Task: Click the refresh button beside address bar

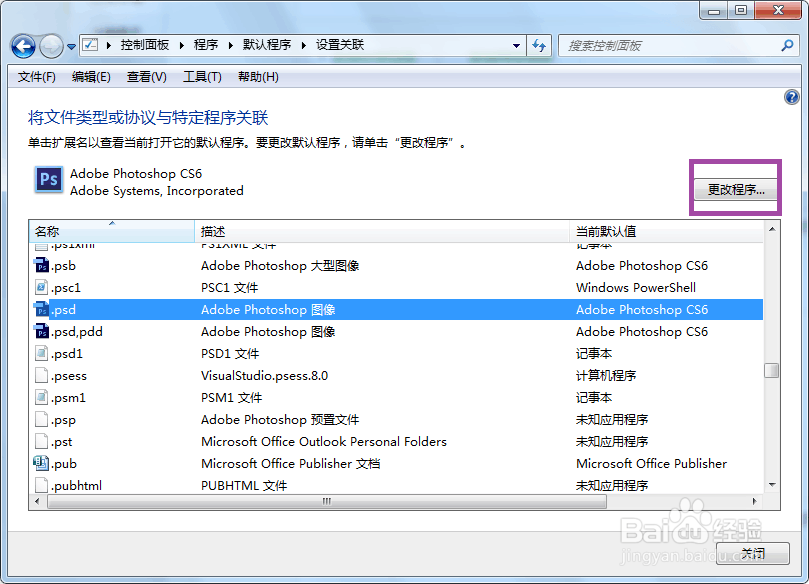Action: (539, 45)
